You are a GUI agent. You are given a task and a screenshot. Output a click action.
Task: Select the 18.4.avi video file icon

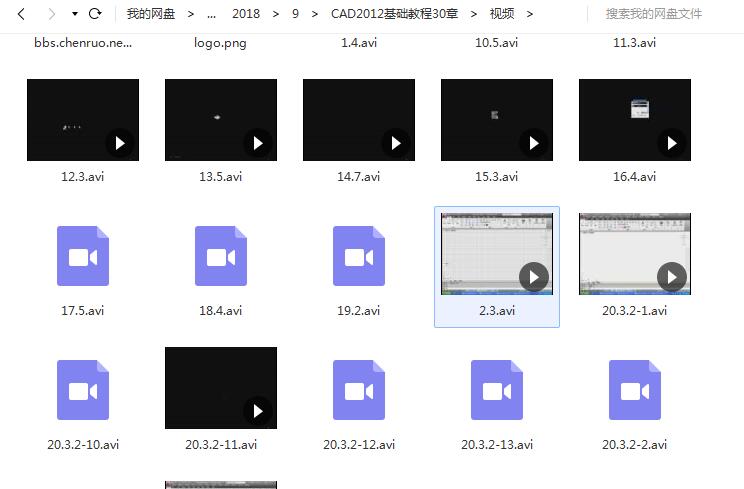(221, 256)
